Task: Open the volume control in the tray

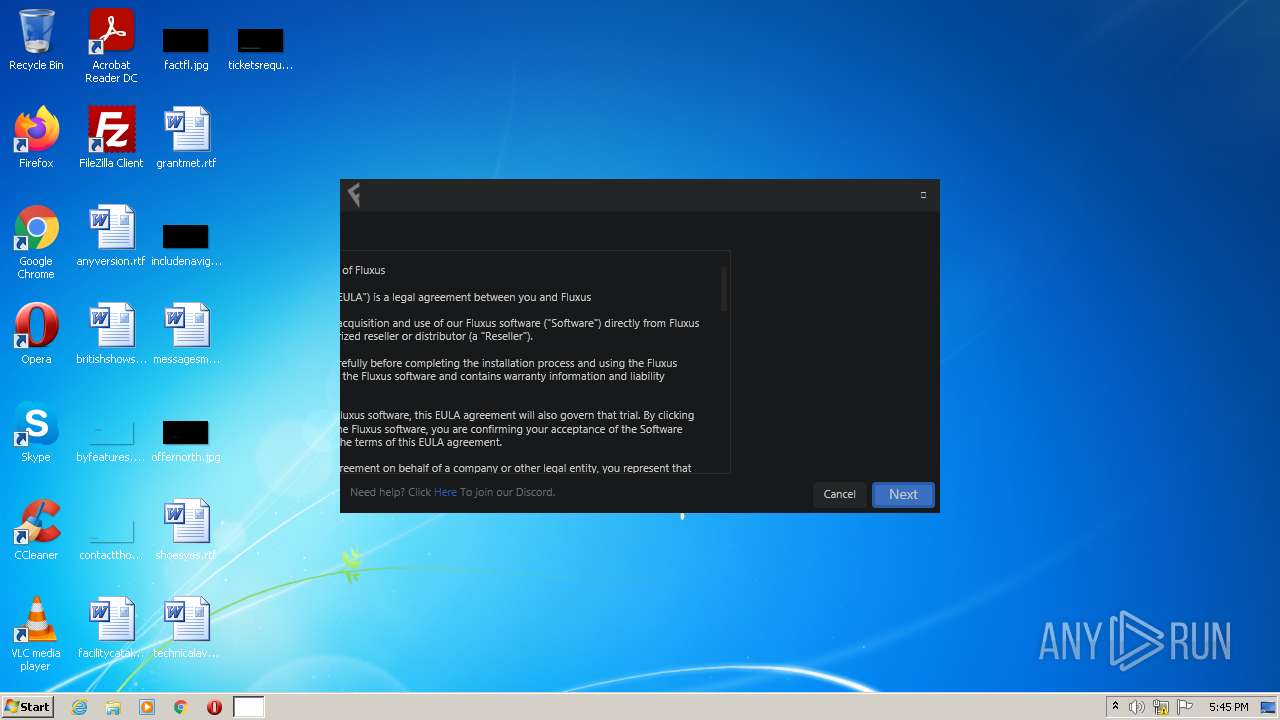Action: point(1137,707)
